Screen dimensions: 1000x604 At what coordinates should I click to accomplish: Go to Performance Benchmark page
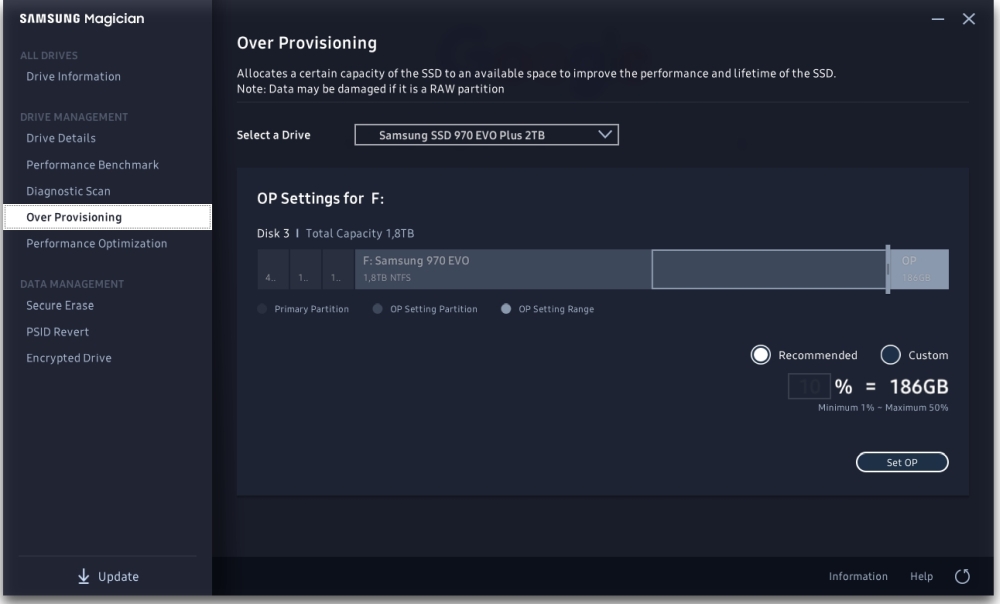click(92, 165)
